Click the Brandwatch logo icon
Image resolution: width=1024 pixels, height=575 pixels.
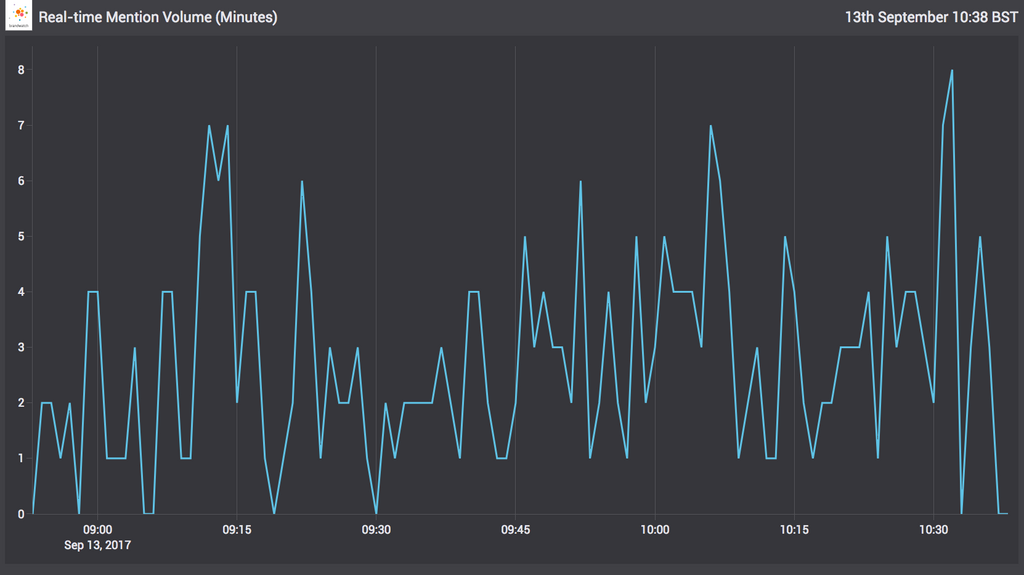(x=19, y=17)
